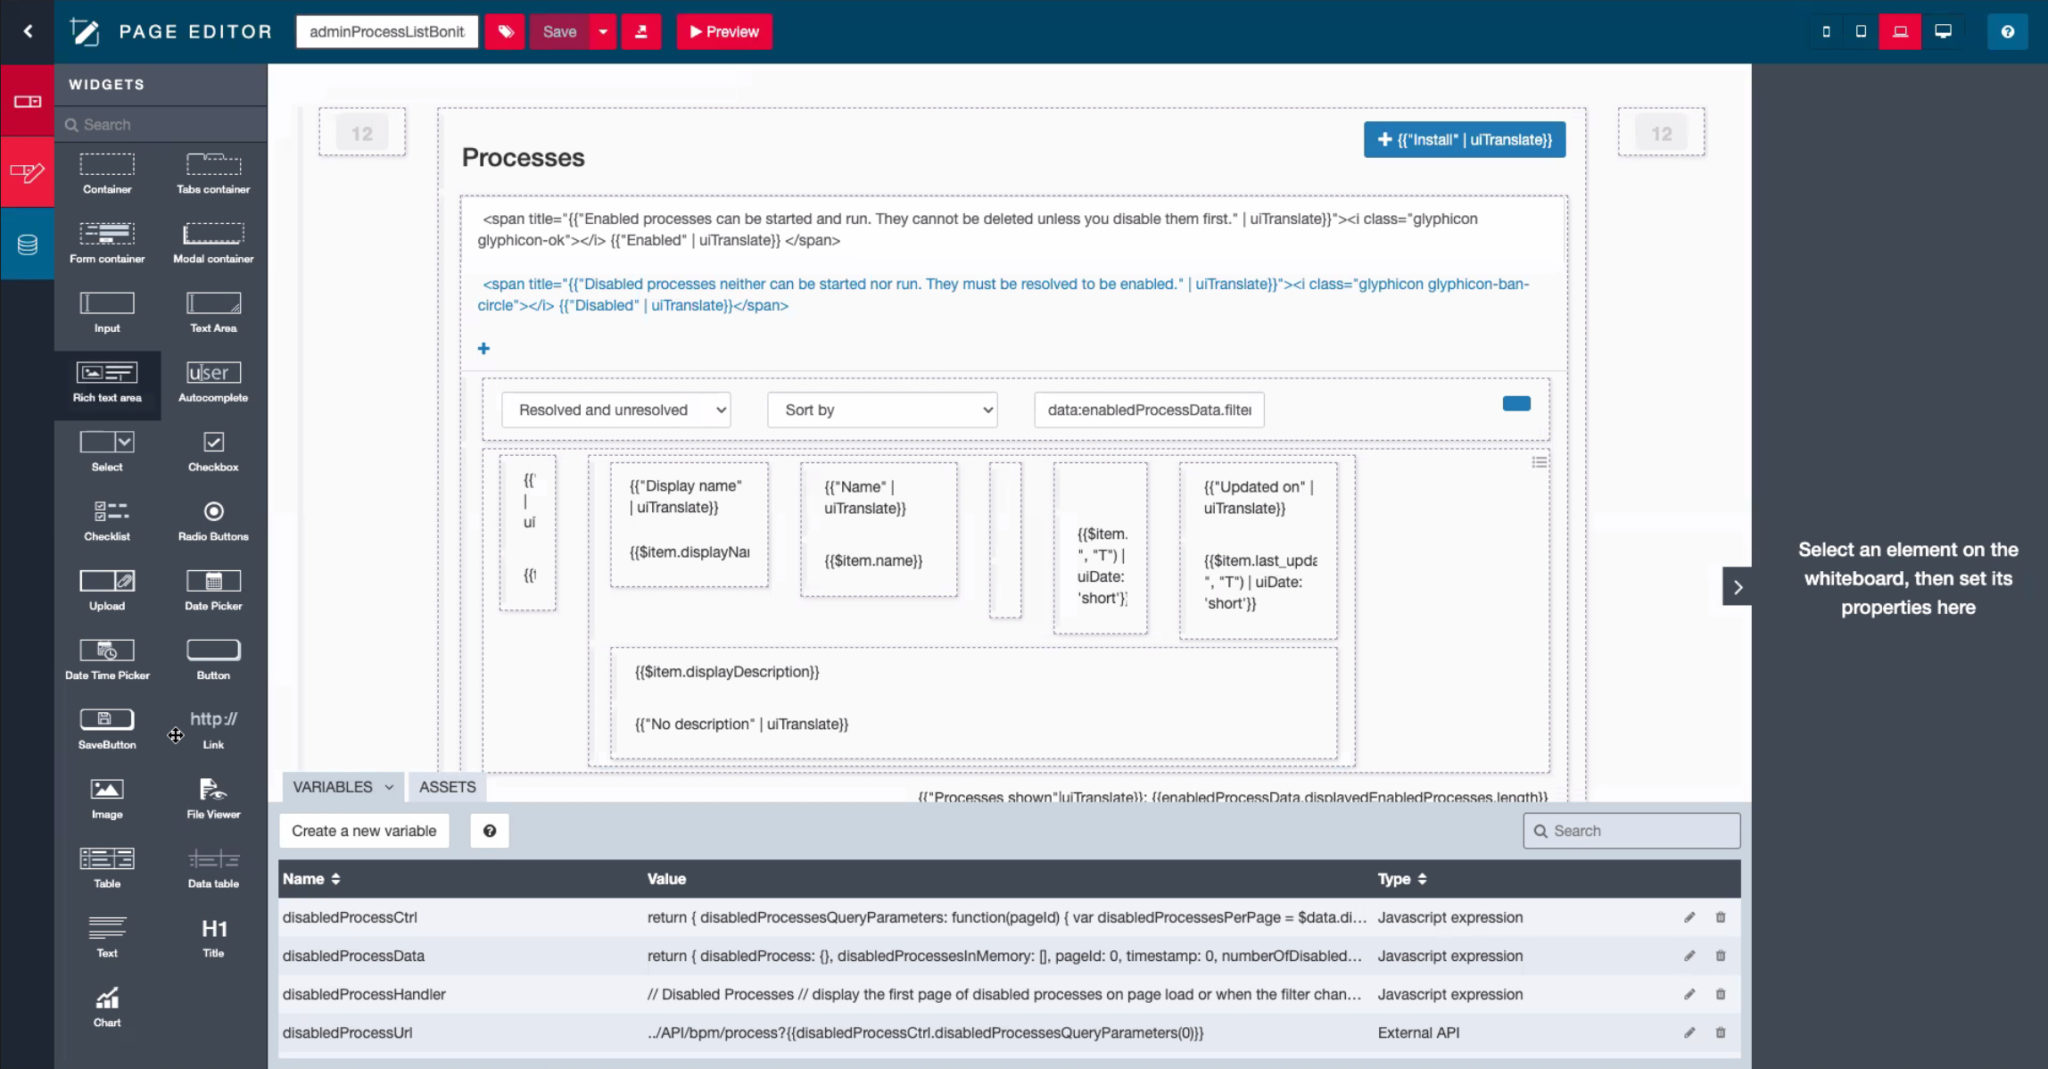Viewport: 2048px width, 1069px height.
Task: Expand the Save button's dropdown arrow
Action: [x=602, y=31]
